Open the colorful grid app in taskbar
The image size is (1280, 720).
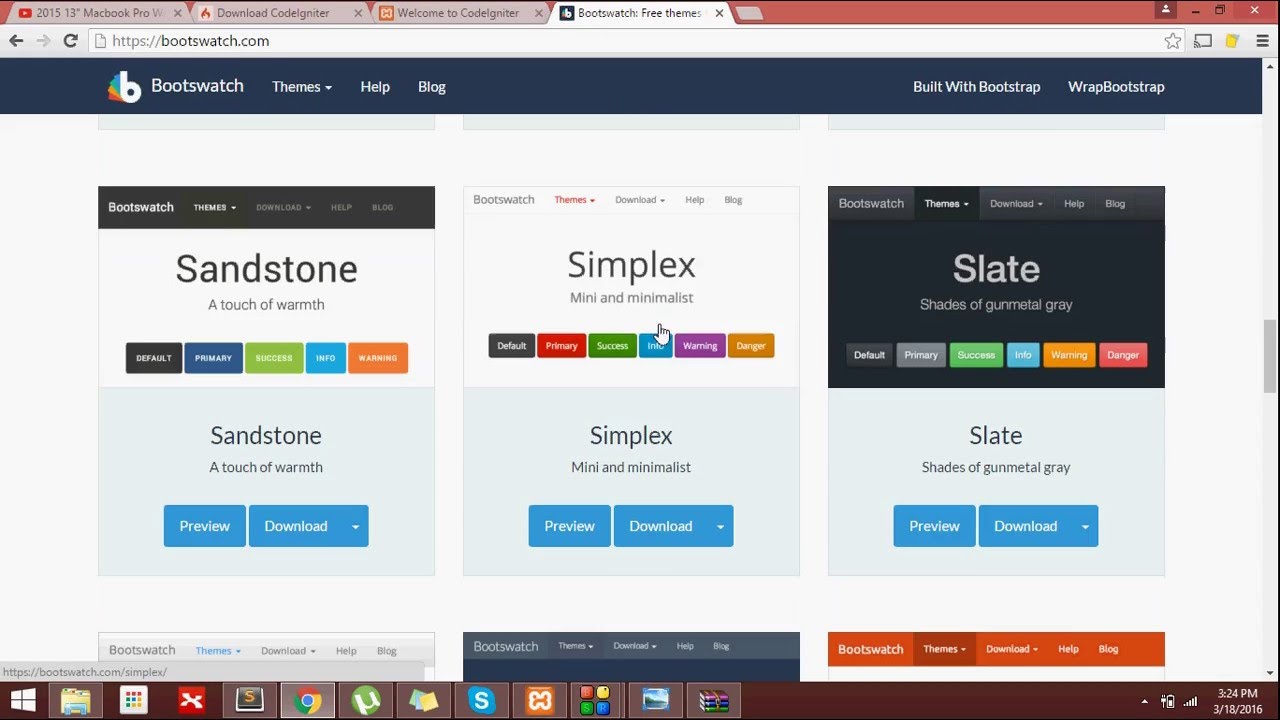[x=133, y=700]
